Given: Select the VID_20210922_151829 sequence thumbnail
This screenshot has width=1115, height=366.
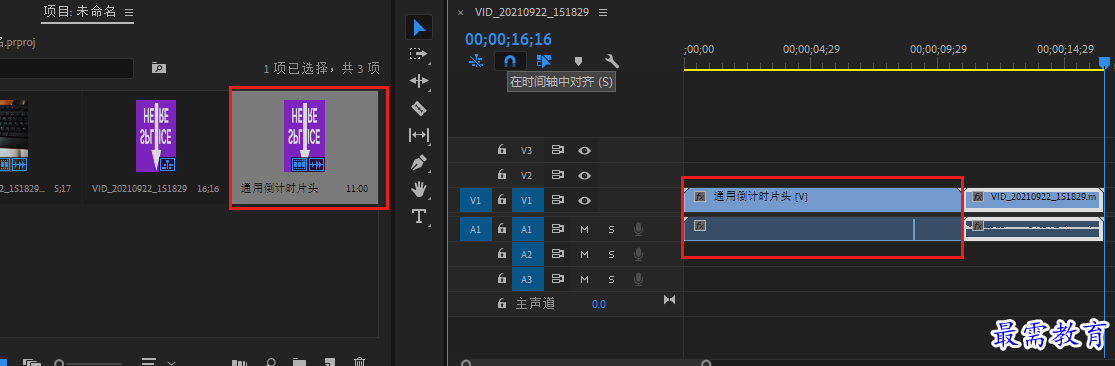Looking at the screenshot, I should (x=156, y=136).
